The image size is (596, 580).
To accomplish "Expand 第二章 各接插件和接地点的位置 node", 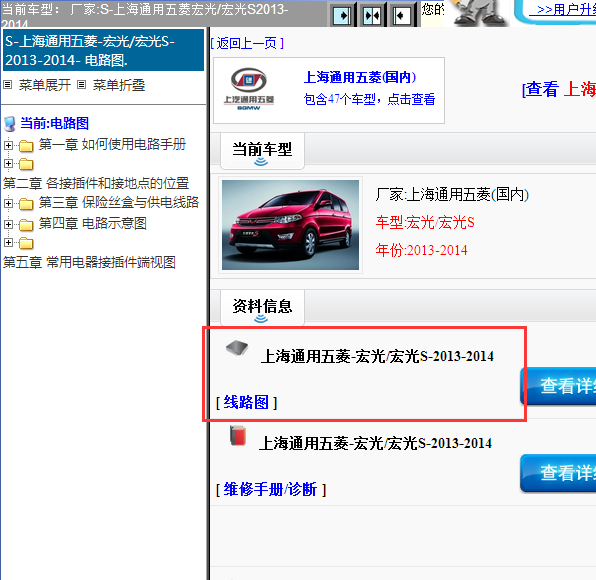I will (x=8, y=164).
